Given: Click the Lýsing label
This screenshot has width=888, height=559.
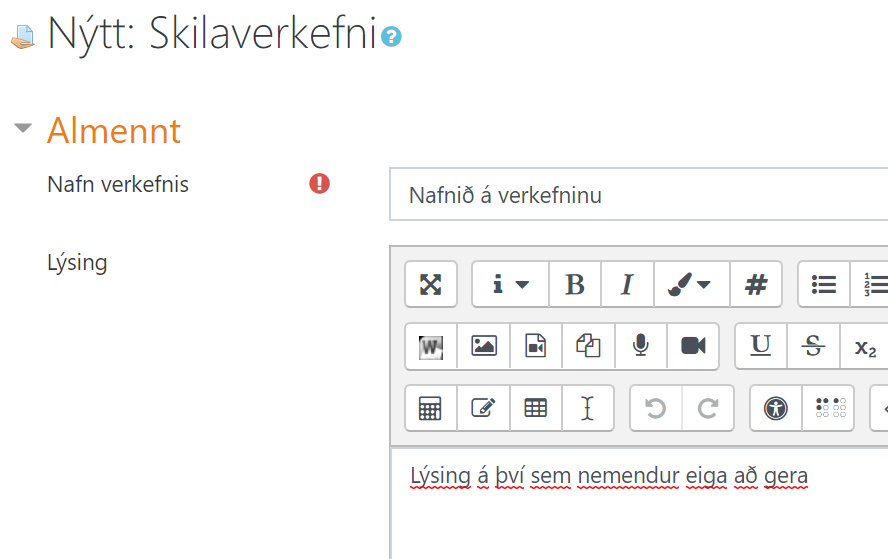Looking at the screenshot, I should [77, 263].
